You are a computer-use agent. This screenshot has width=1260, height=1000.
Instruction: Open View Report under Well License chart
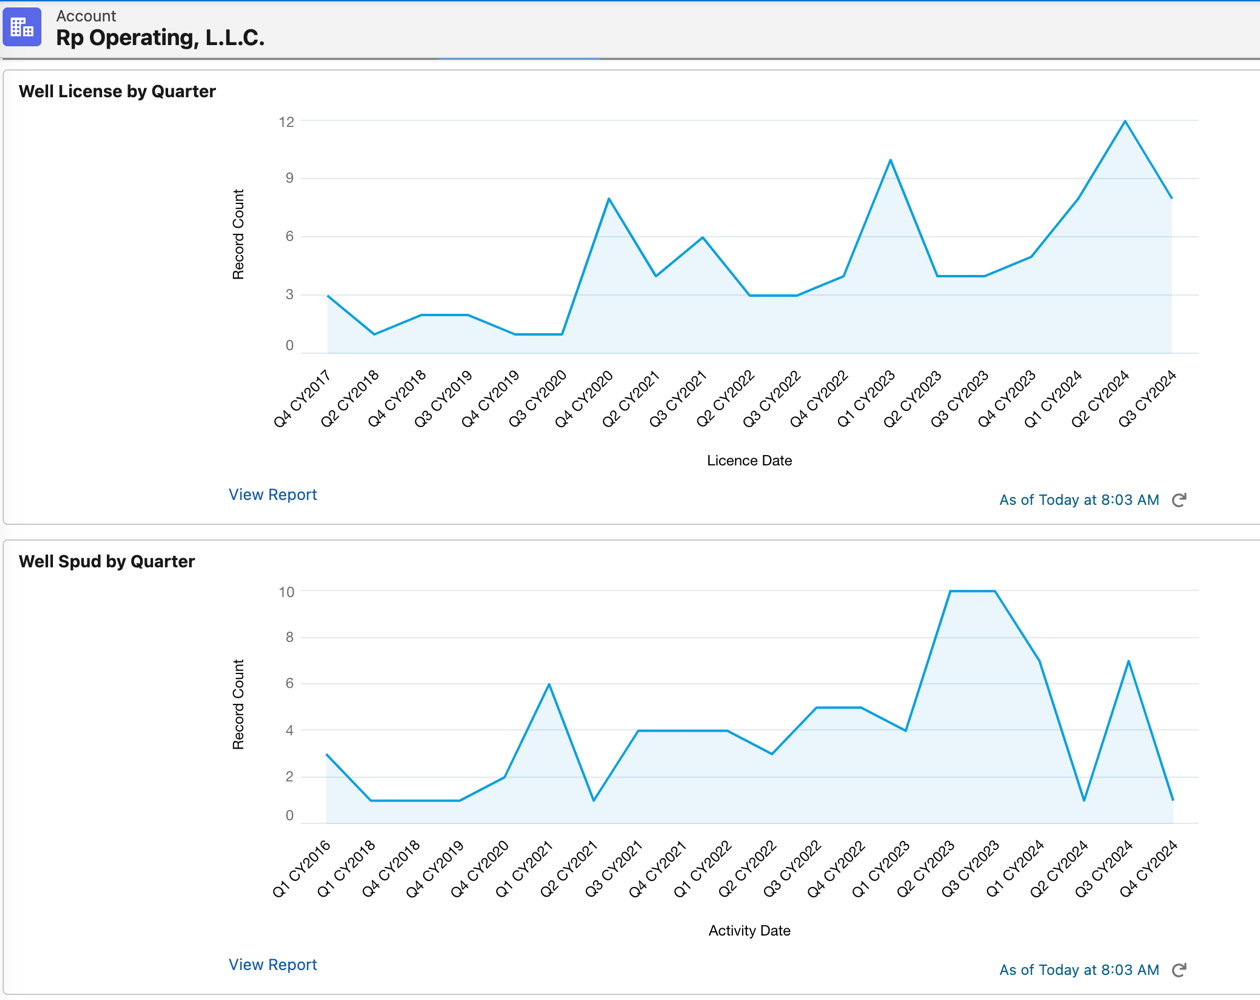(272, 494)
